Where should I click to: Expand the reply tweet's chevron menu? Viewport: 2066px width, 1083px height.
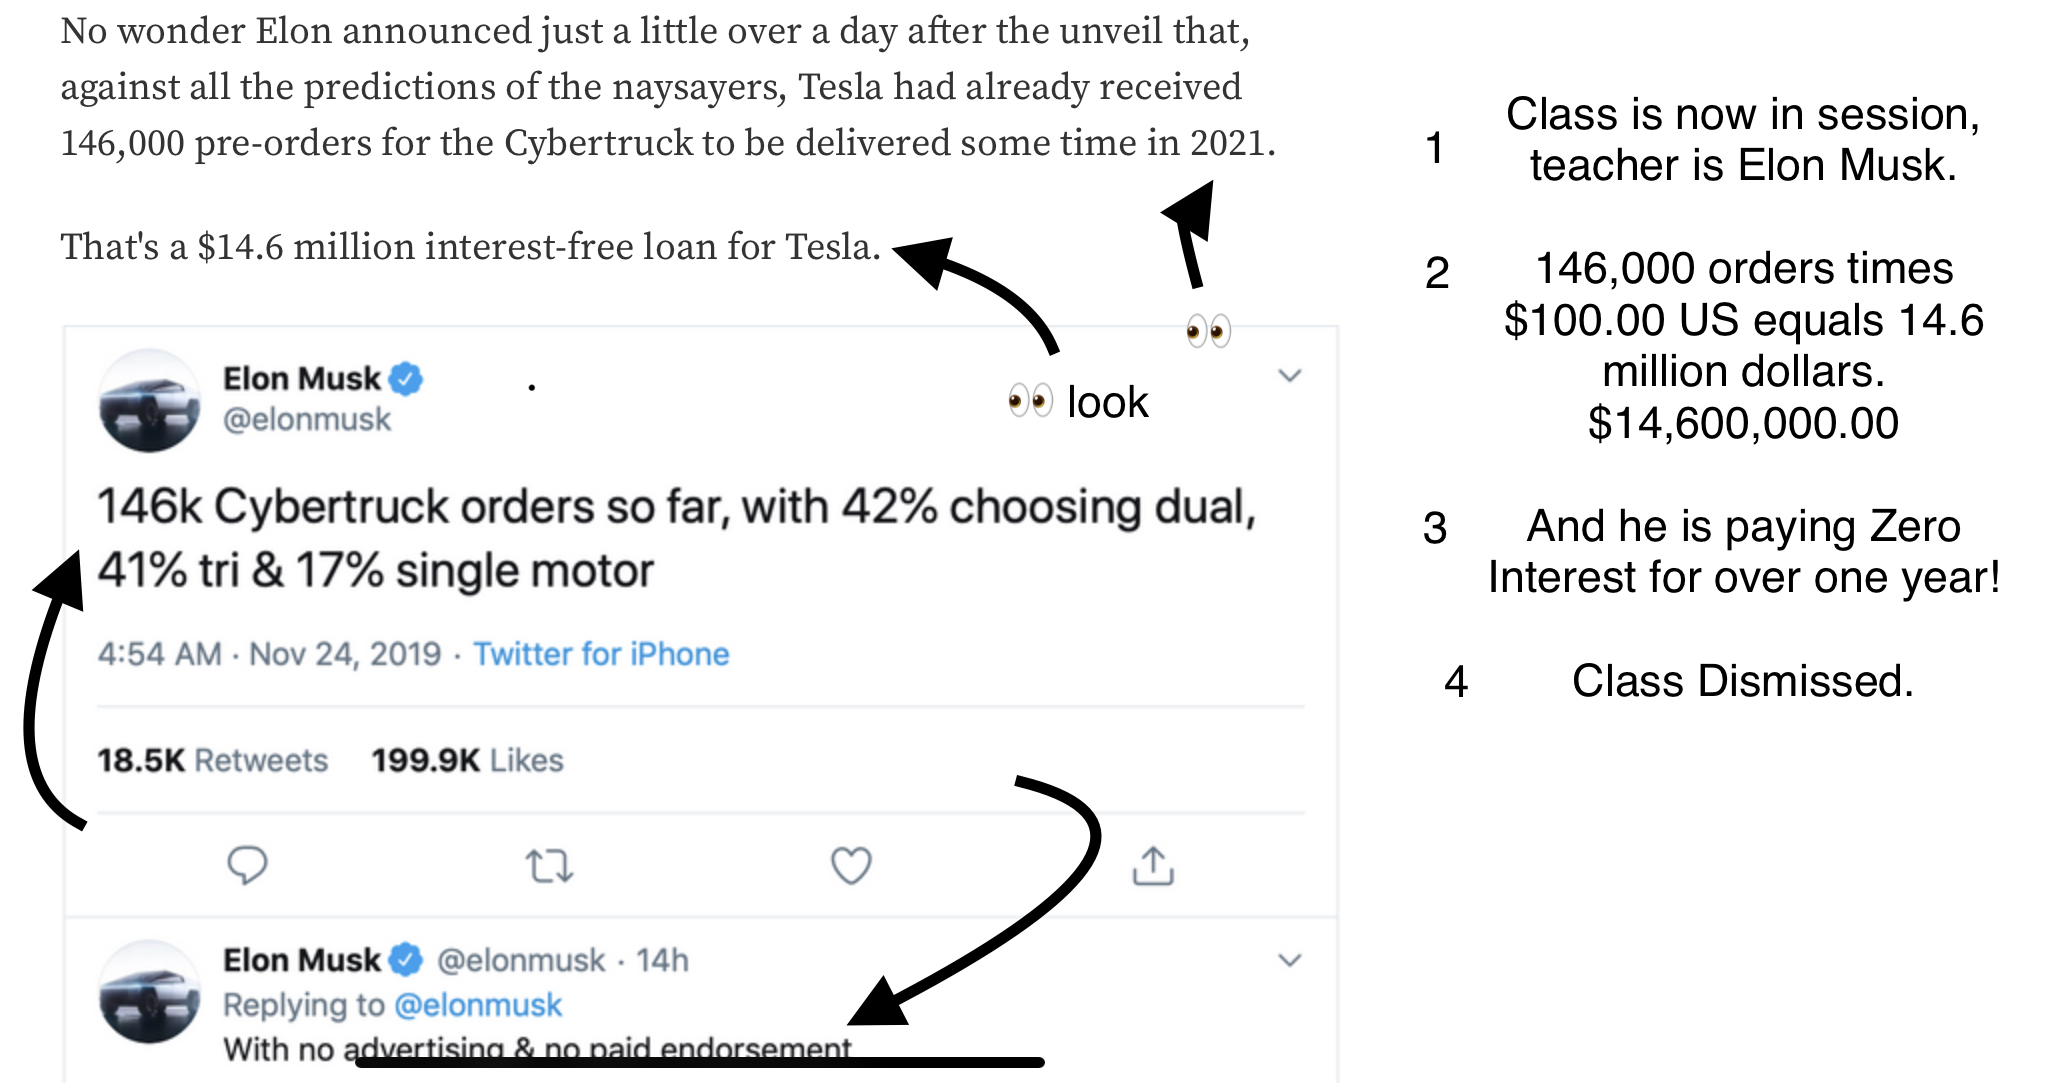[x=1290, y=961]
